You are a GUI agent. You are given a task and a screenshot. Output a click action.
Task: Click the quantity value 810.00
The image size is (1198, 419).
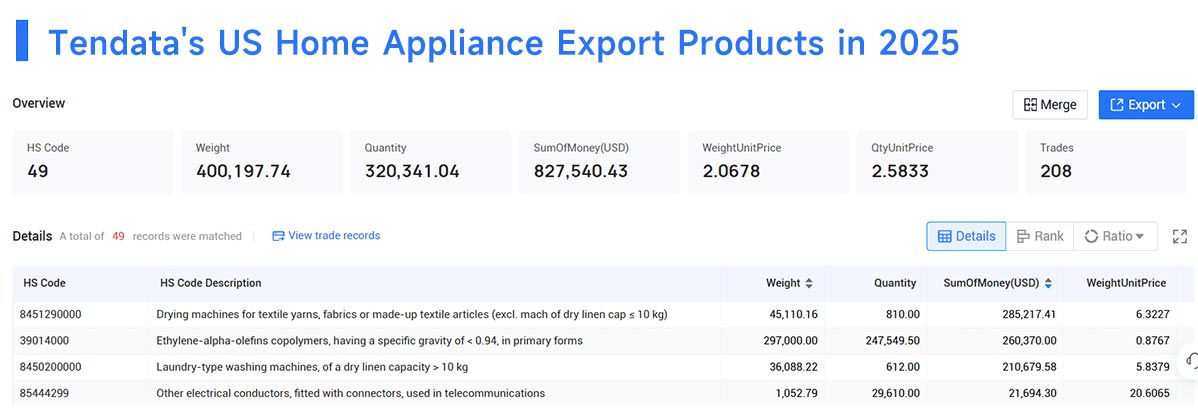[x=903, y=314]
